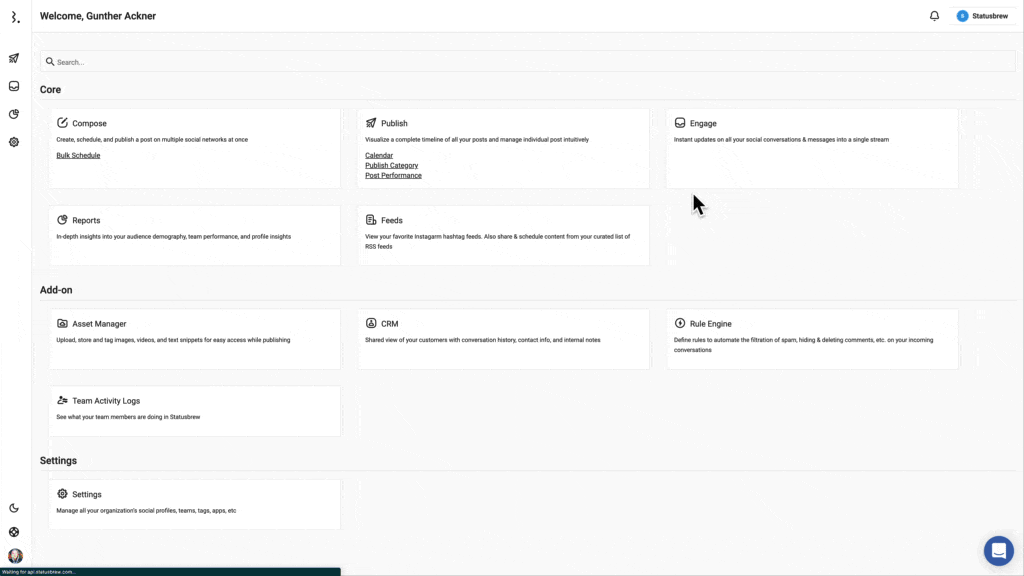The image size is (1024, 576).
Task: Open the Post Performance link
Action: pos(393,176)
